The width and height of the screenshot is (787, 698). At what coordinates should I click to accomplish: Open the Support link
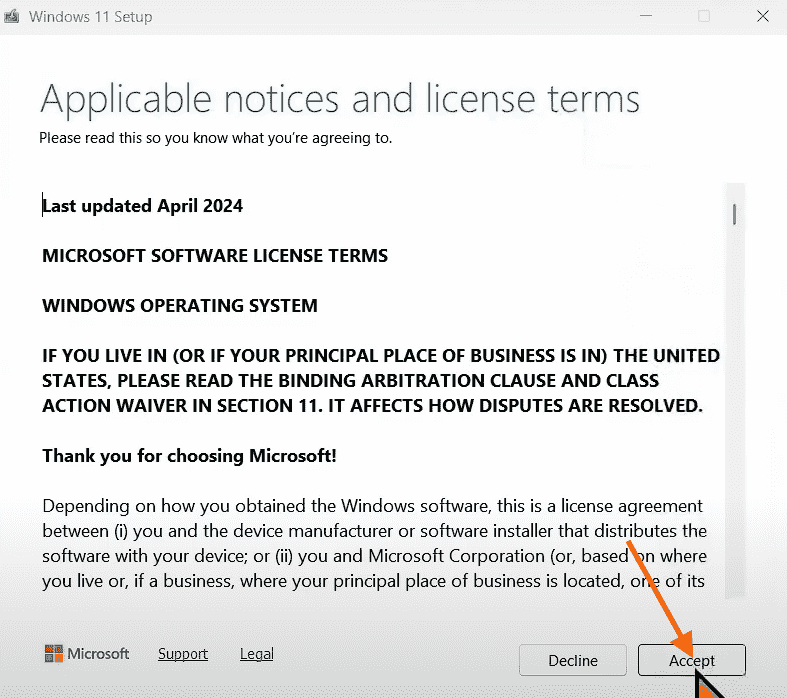[183, 654]
